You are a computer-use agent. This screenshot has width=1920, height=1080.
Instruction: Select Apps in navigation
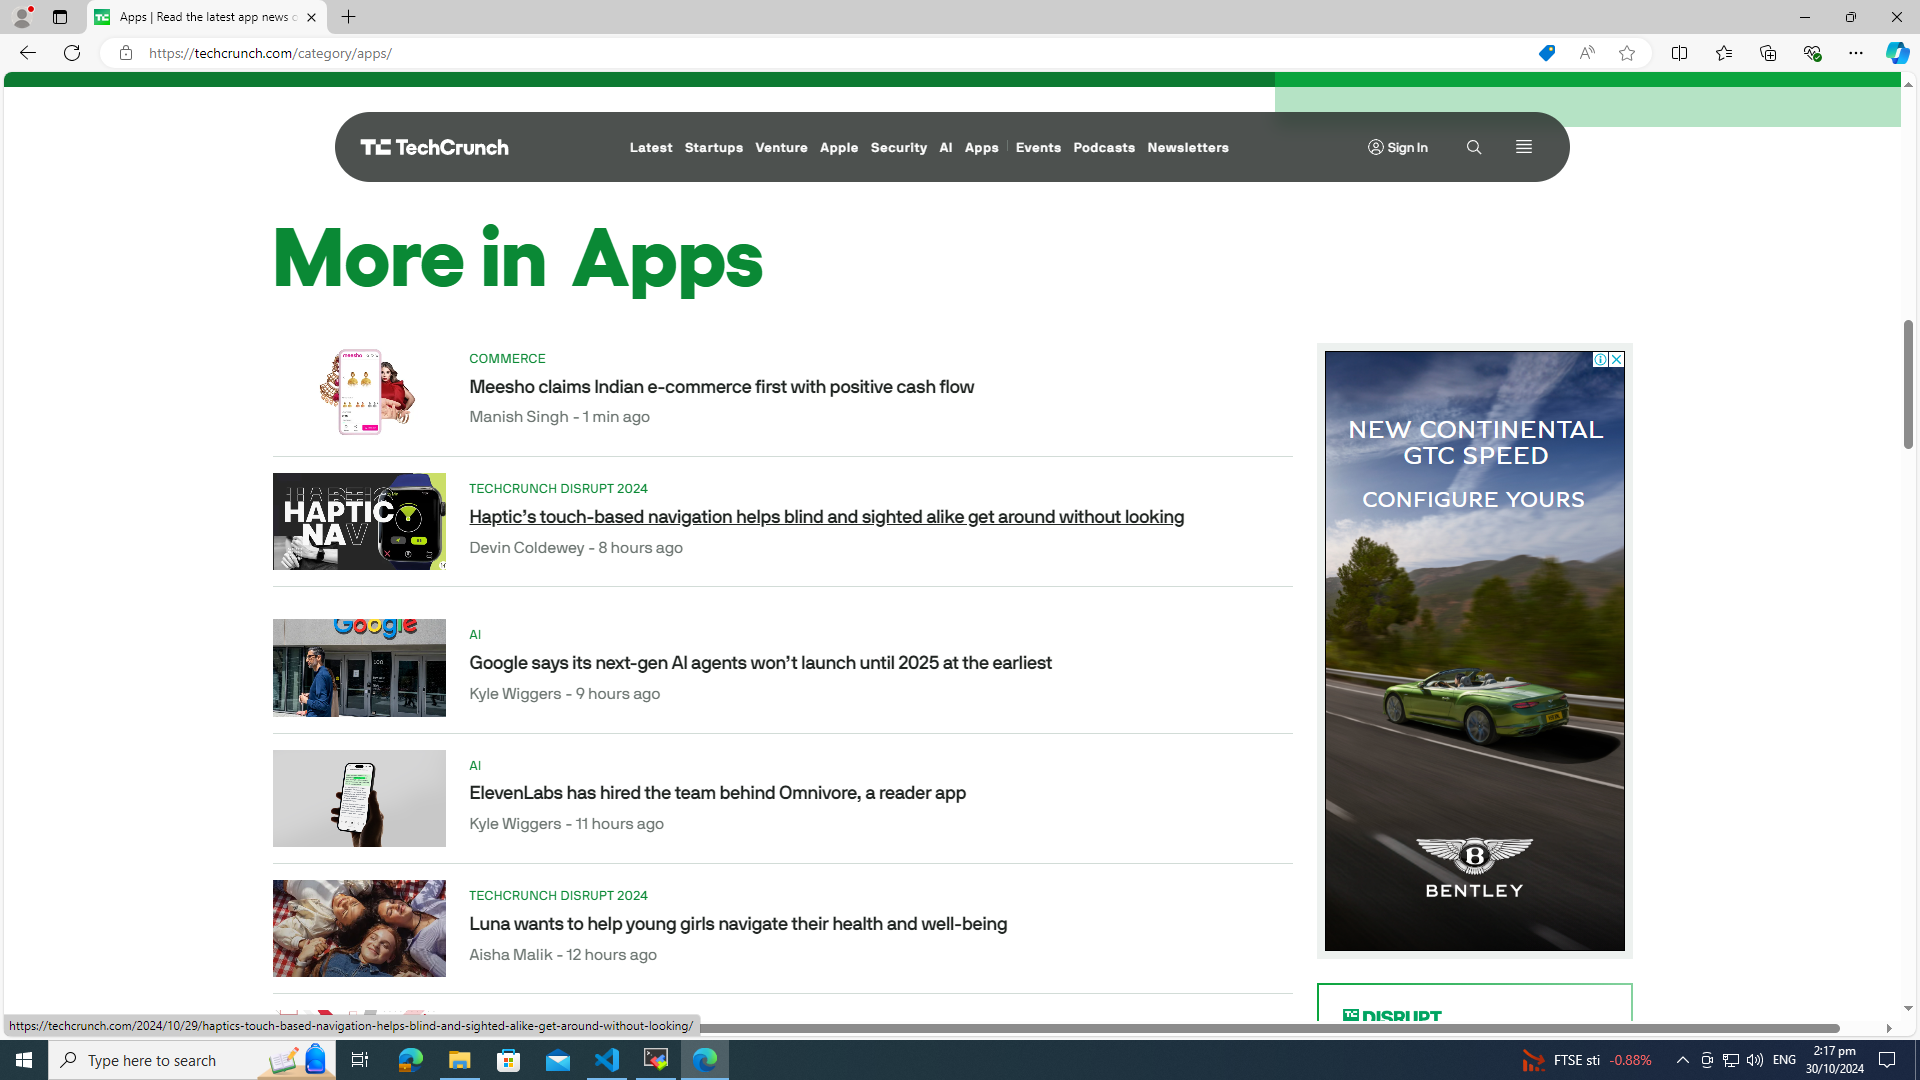tap(981, 147)
